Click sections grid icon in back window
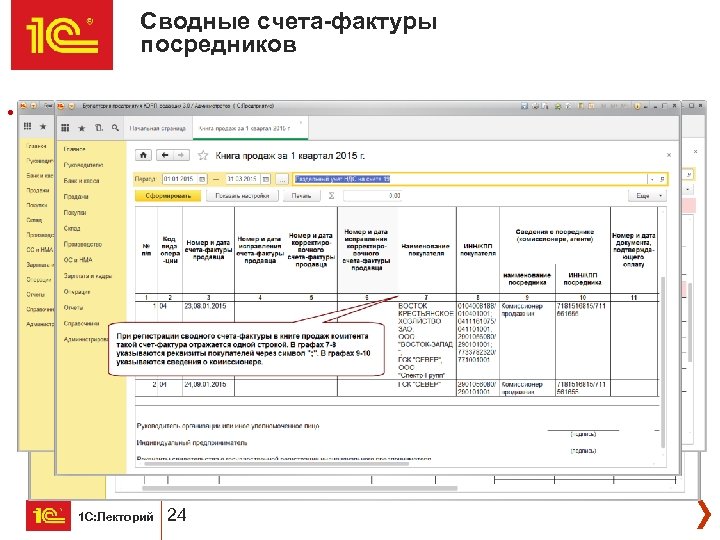The width and height of the screenshot is (720, 540). pos(28,126)
